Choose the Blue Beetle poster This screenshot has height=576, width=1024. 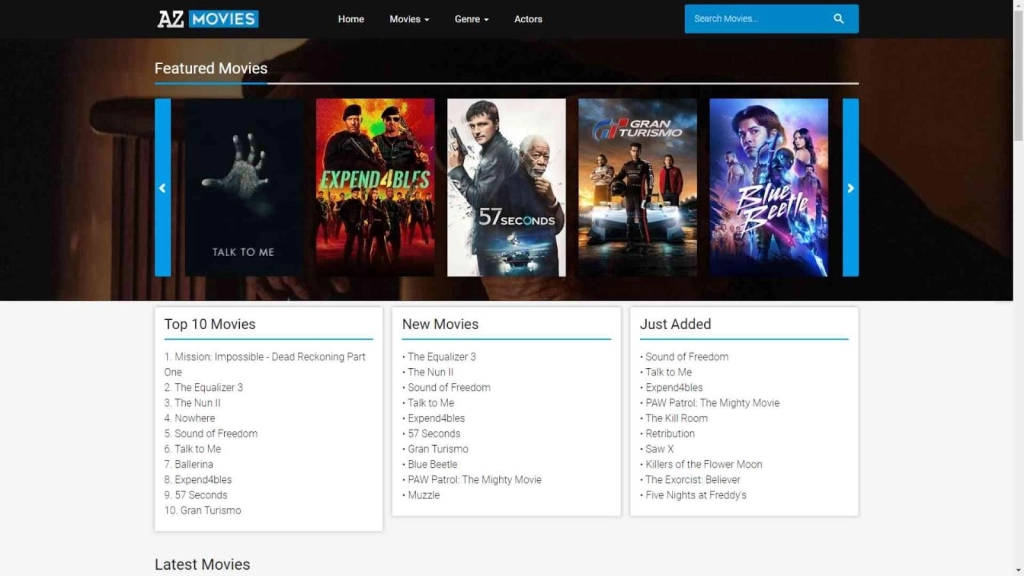[768, 187]
